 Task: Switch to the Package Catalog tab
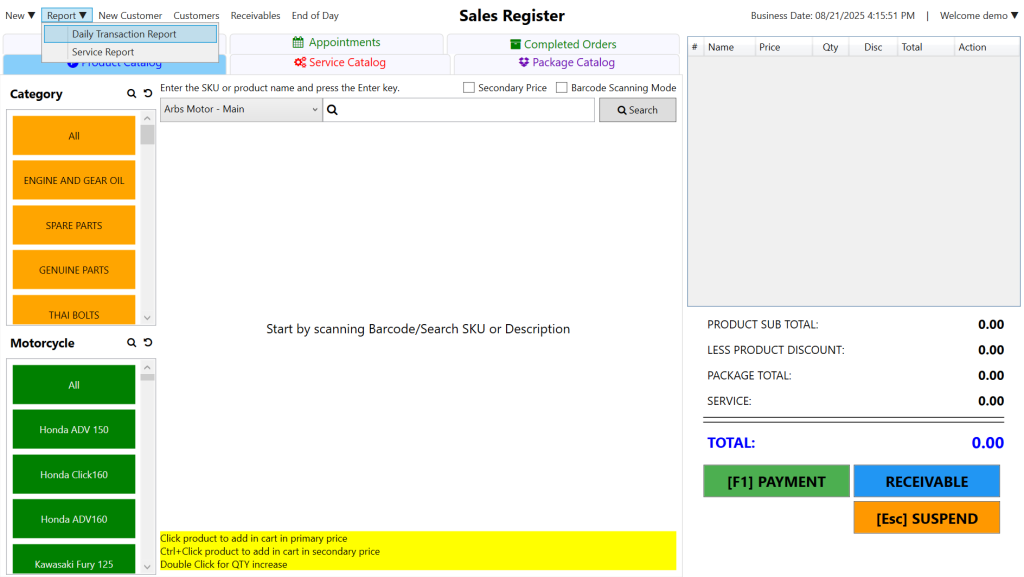pos(566,63)
